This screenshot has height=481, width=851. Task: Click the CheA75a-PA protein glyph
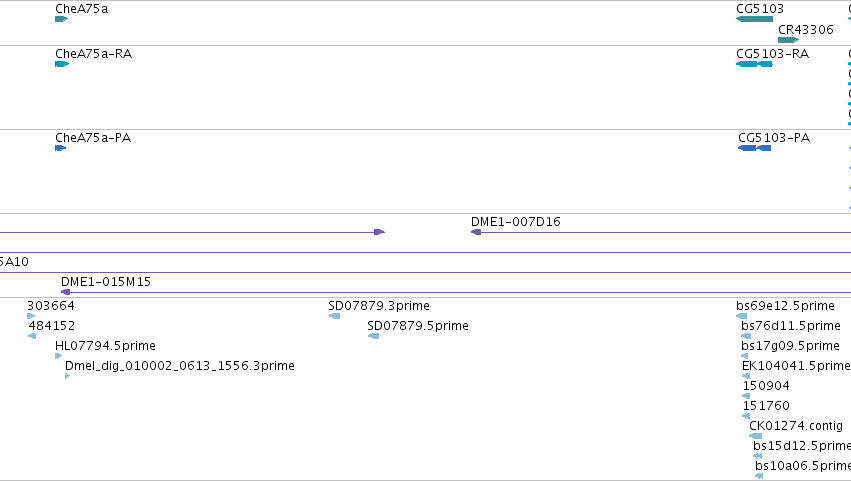click(60, 148)
